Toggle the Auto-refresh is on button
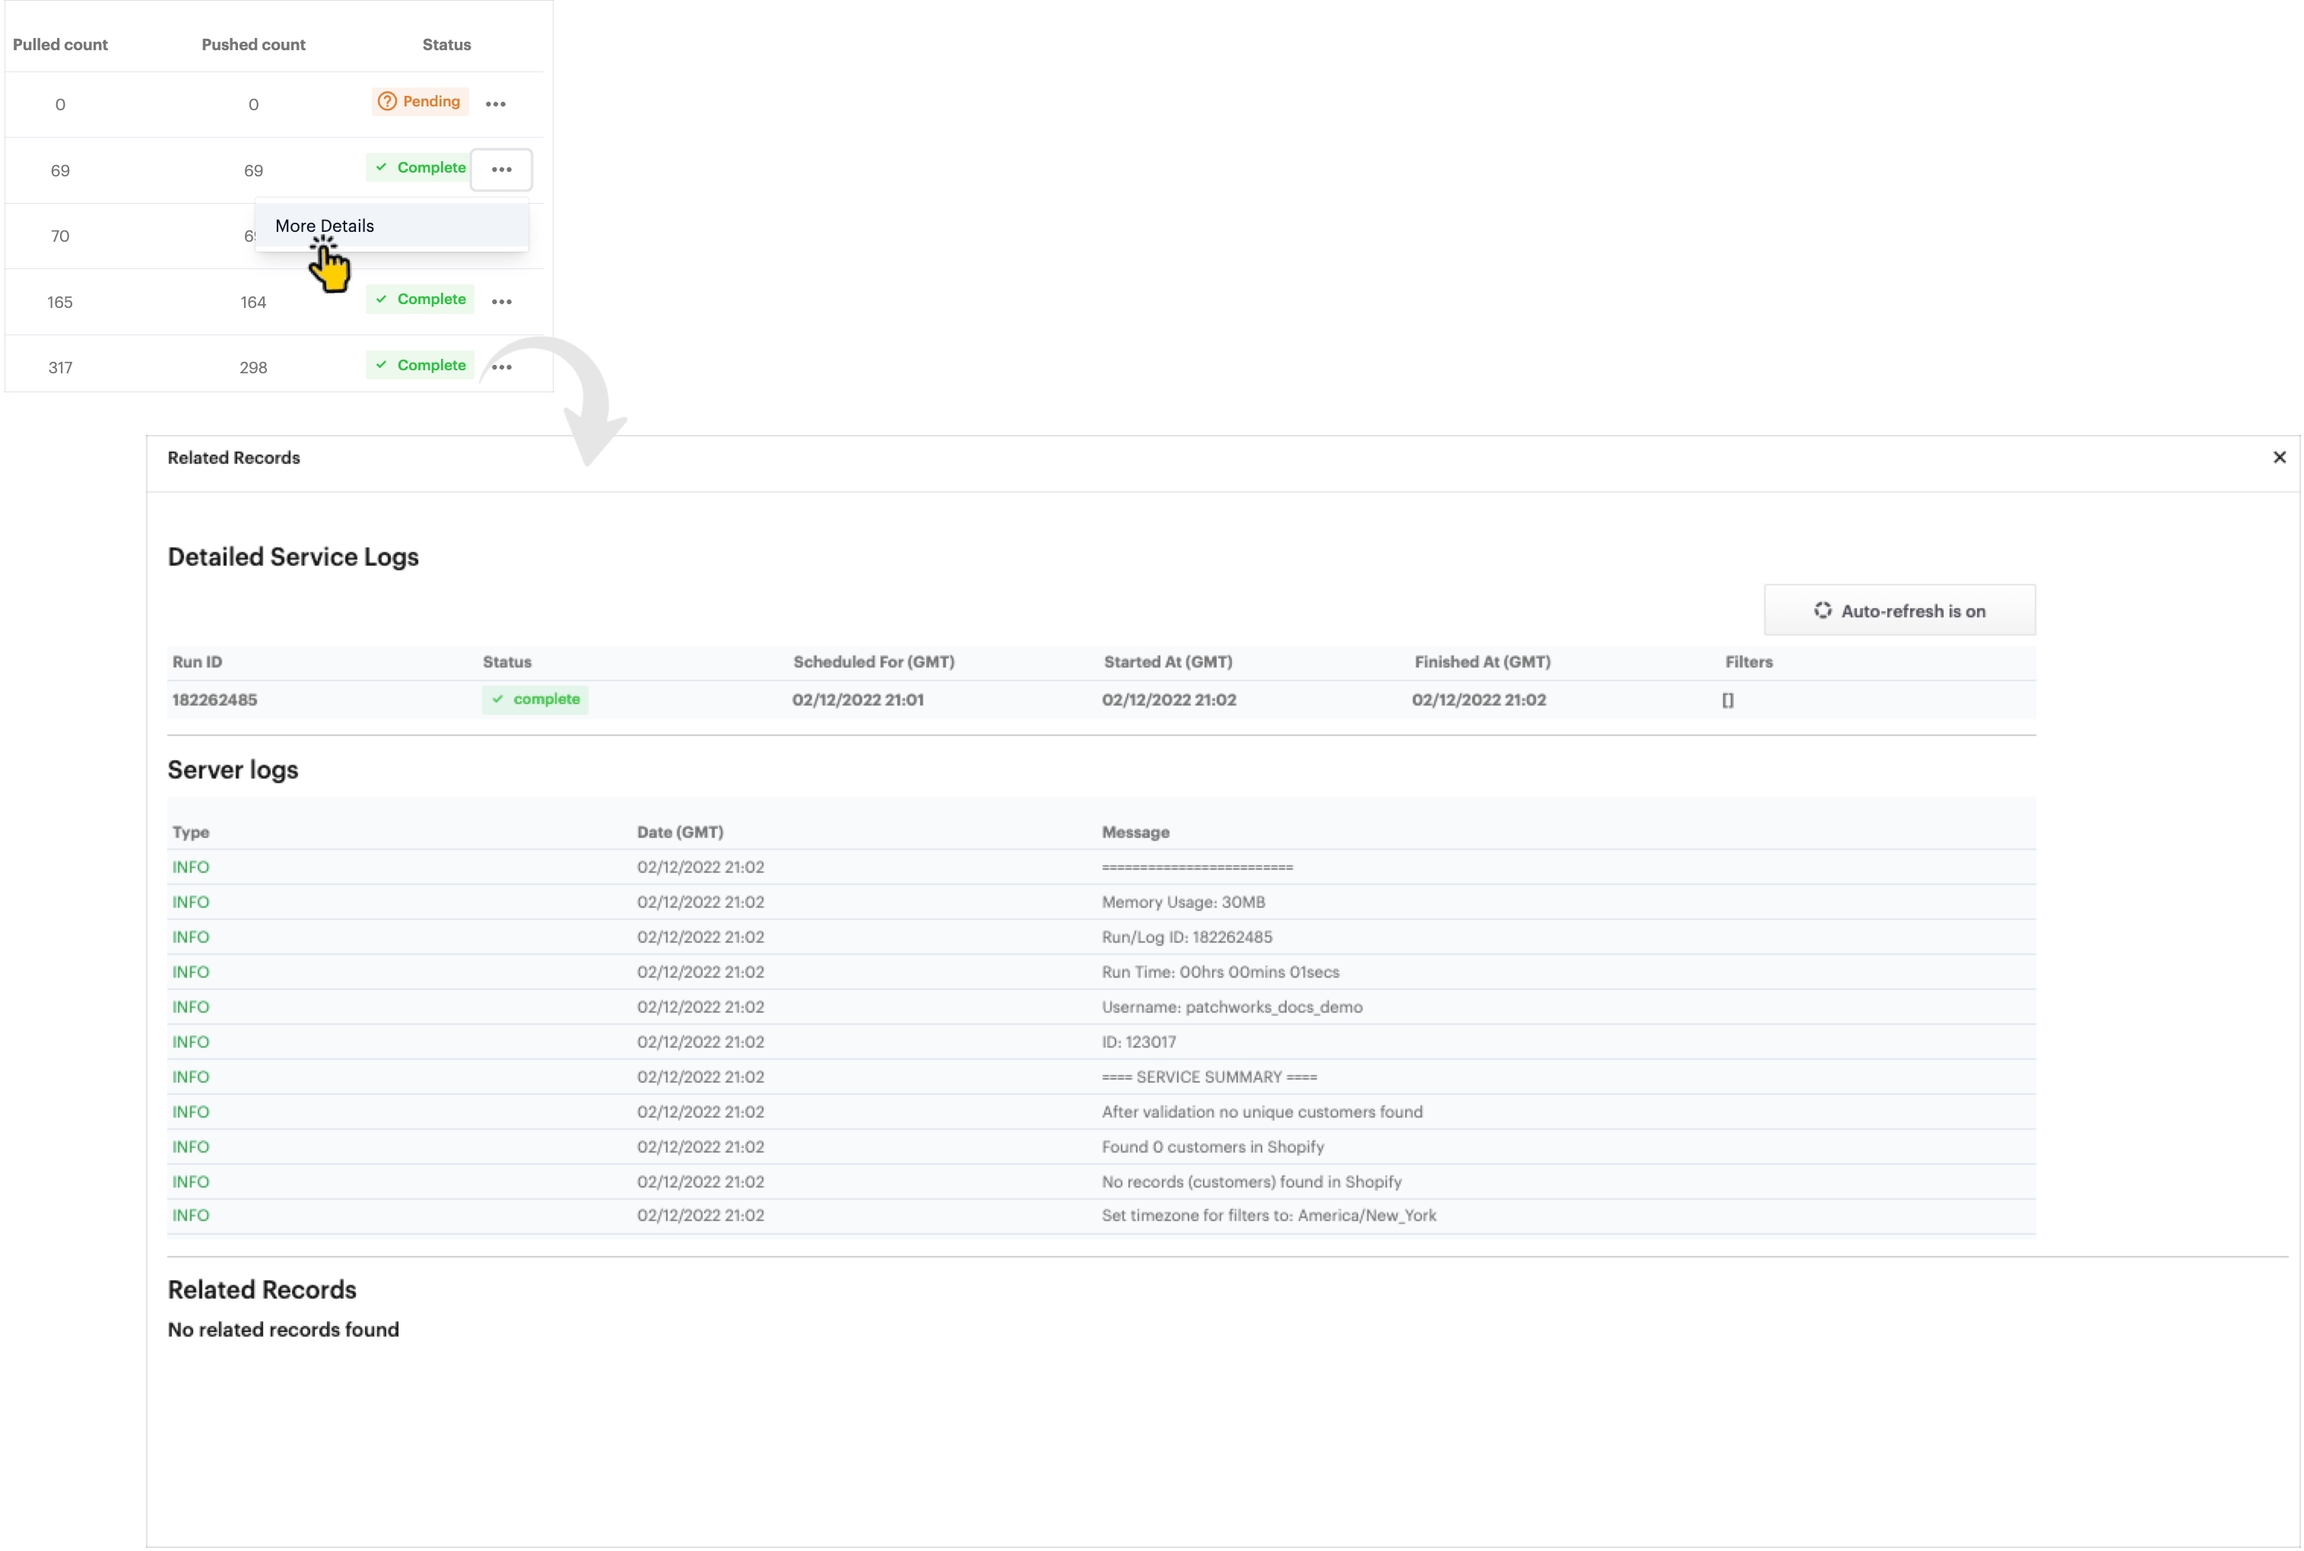 (1898, 610)
